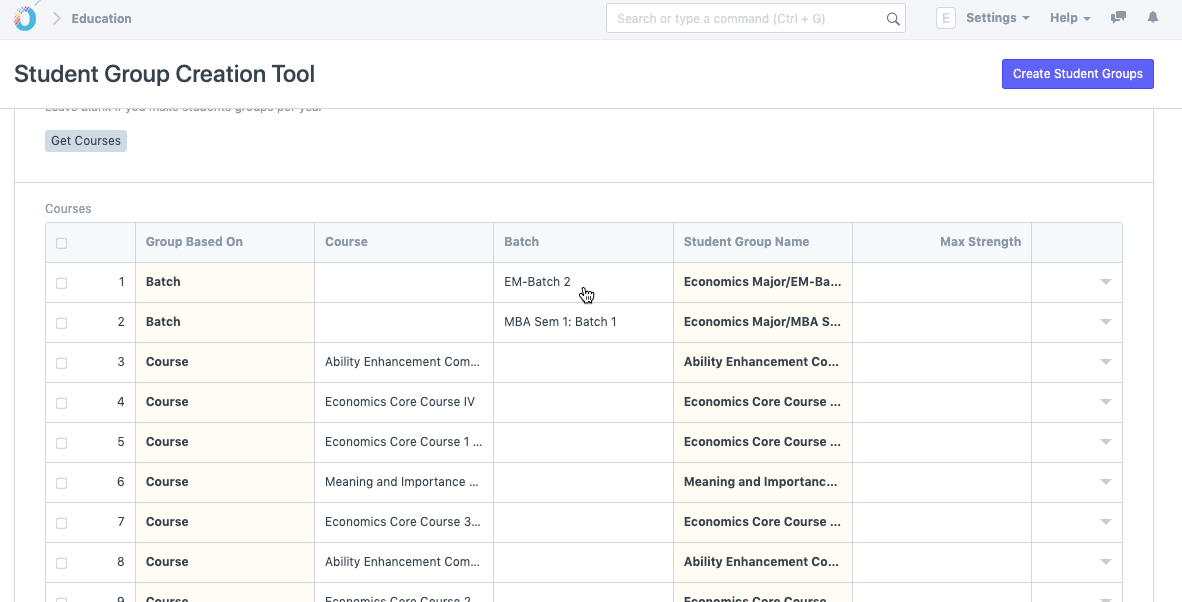1182x602 pixels.
Task: Open the Help menu
Action: pos(1069,18)
